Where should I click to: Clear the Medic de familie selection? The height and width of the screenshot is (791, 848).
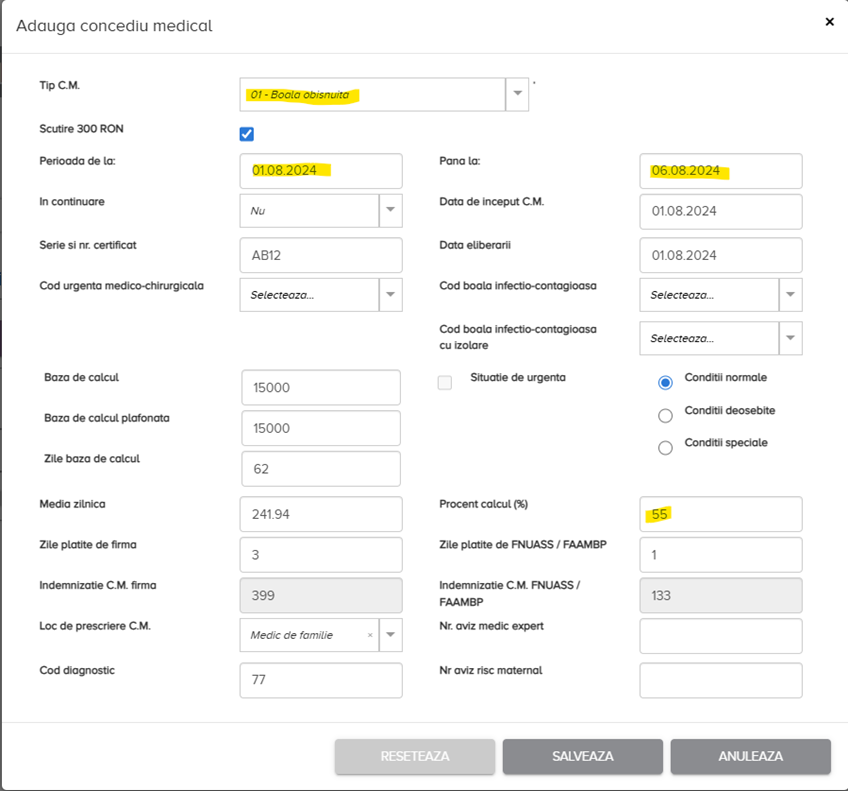point(370,635)
